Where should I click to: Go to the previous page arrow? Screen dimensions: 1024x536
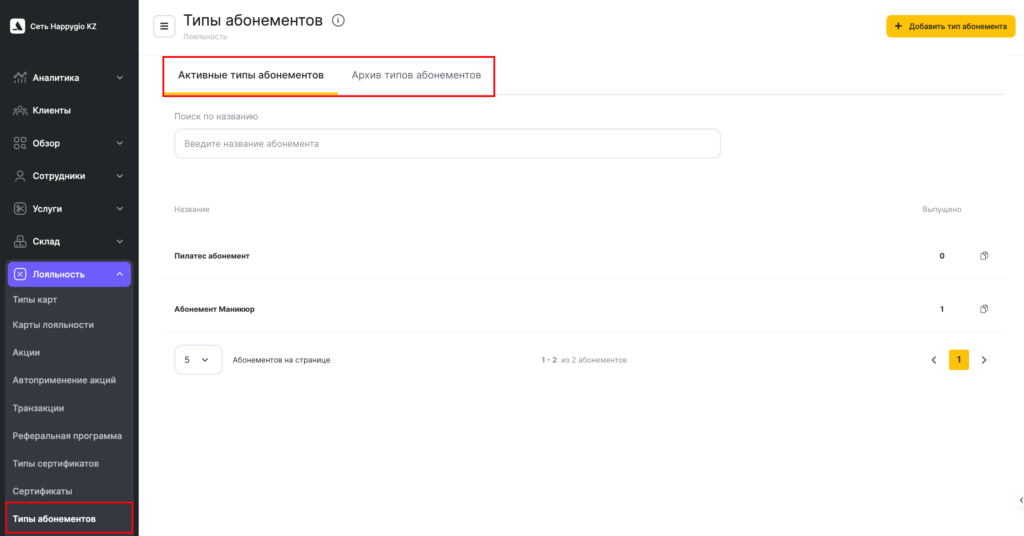(x=934, y=360)
